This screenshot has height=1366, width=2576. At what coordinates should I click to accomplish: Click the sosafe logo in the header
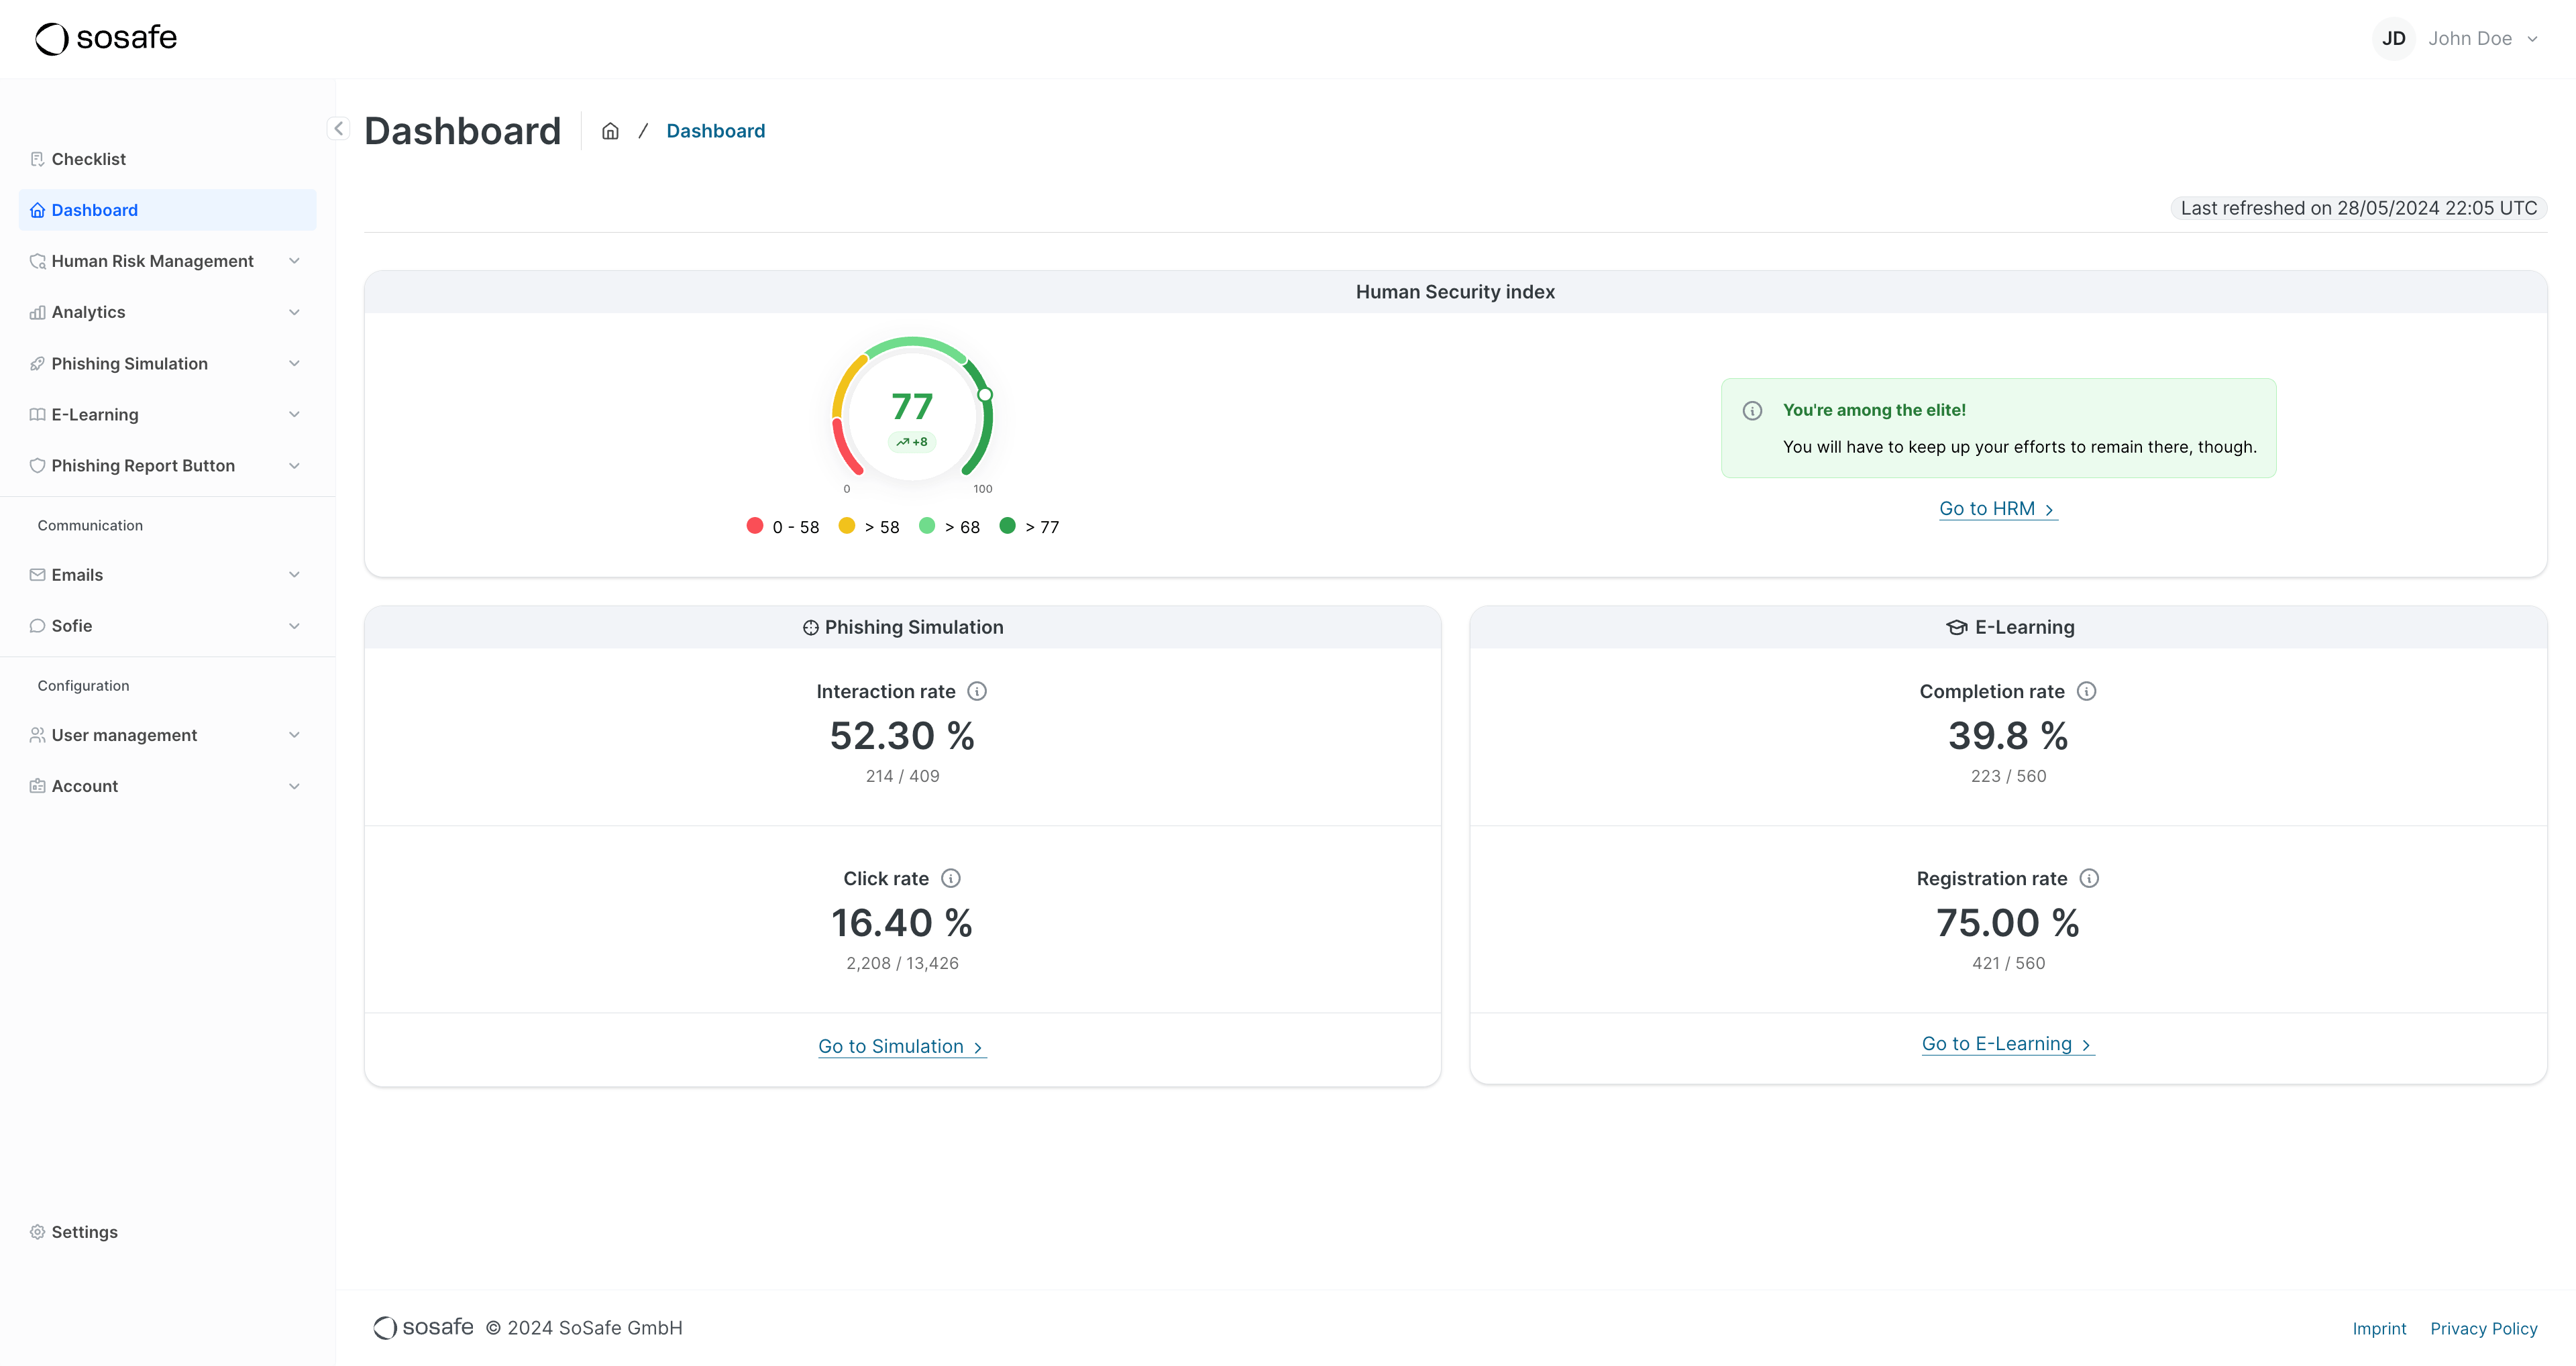(x=106, y=38)
